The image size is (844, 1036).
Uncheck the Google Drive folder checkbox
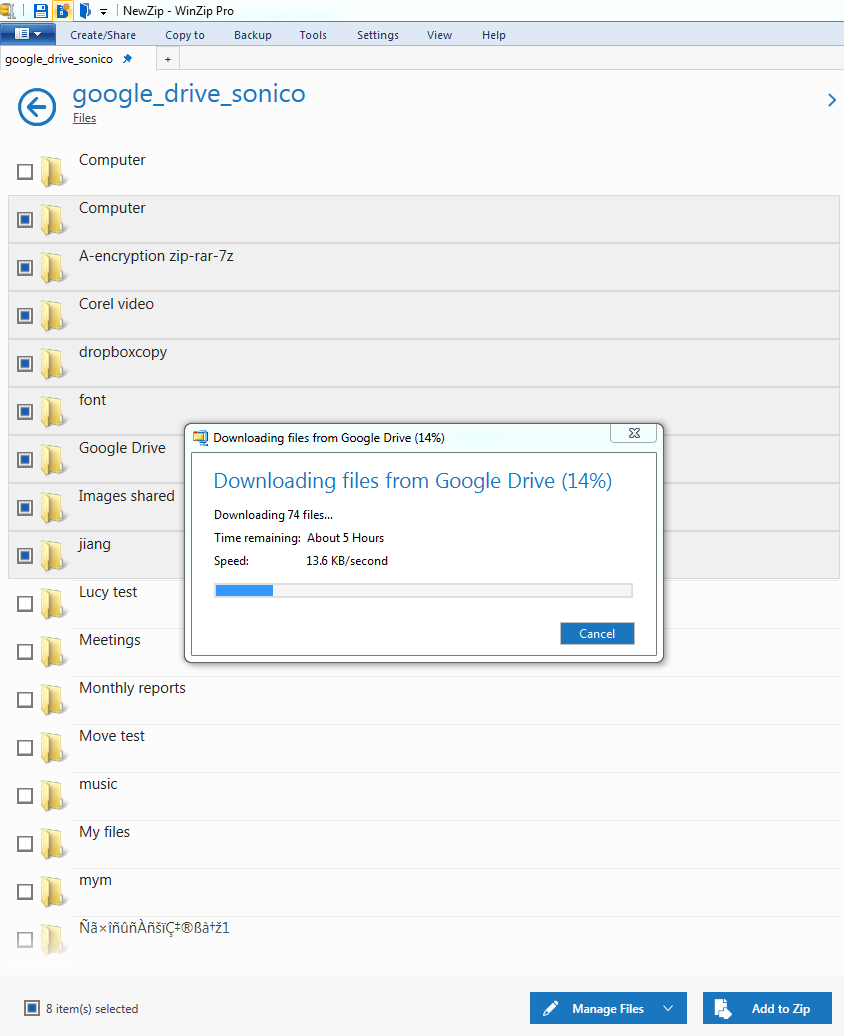tap(25, 460)
